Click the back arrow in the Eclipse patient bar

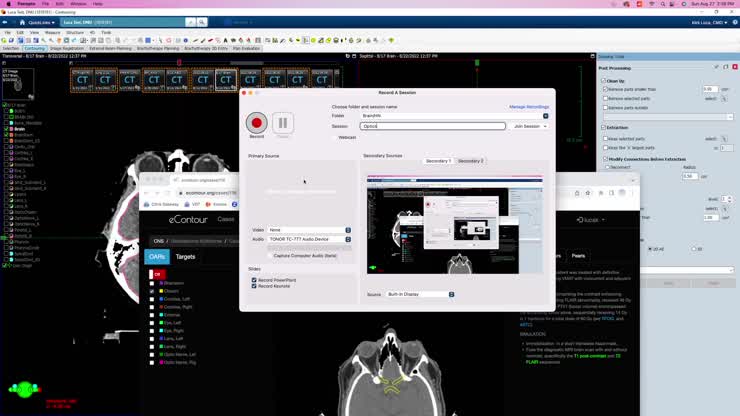pos(5,22)
